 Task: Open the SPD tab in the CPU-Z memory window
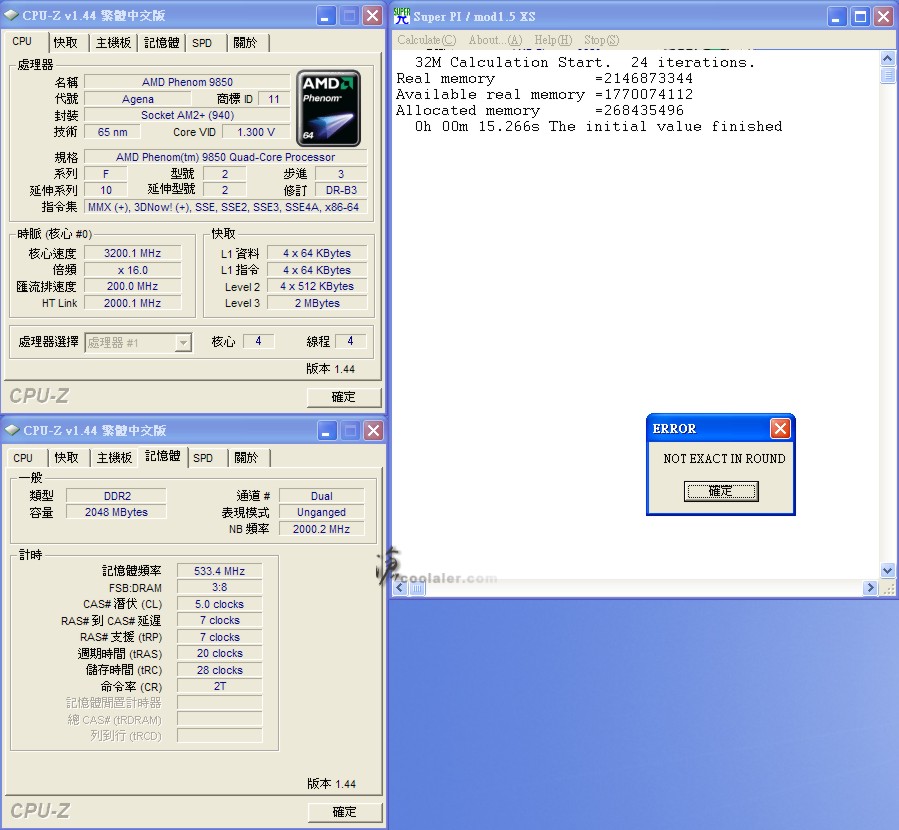click(x=204, y=458)
